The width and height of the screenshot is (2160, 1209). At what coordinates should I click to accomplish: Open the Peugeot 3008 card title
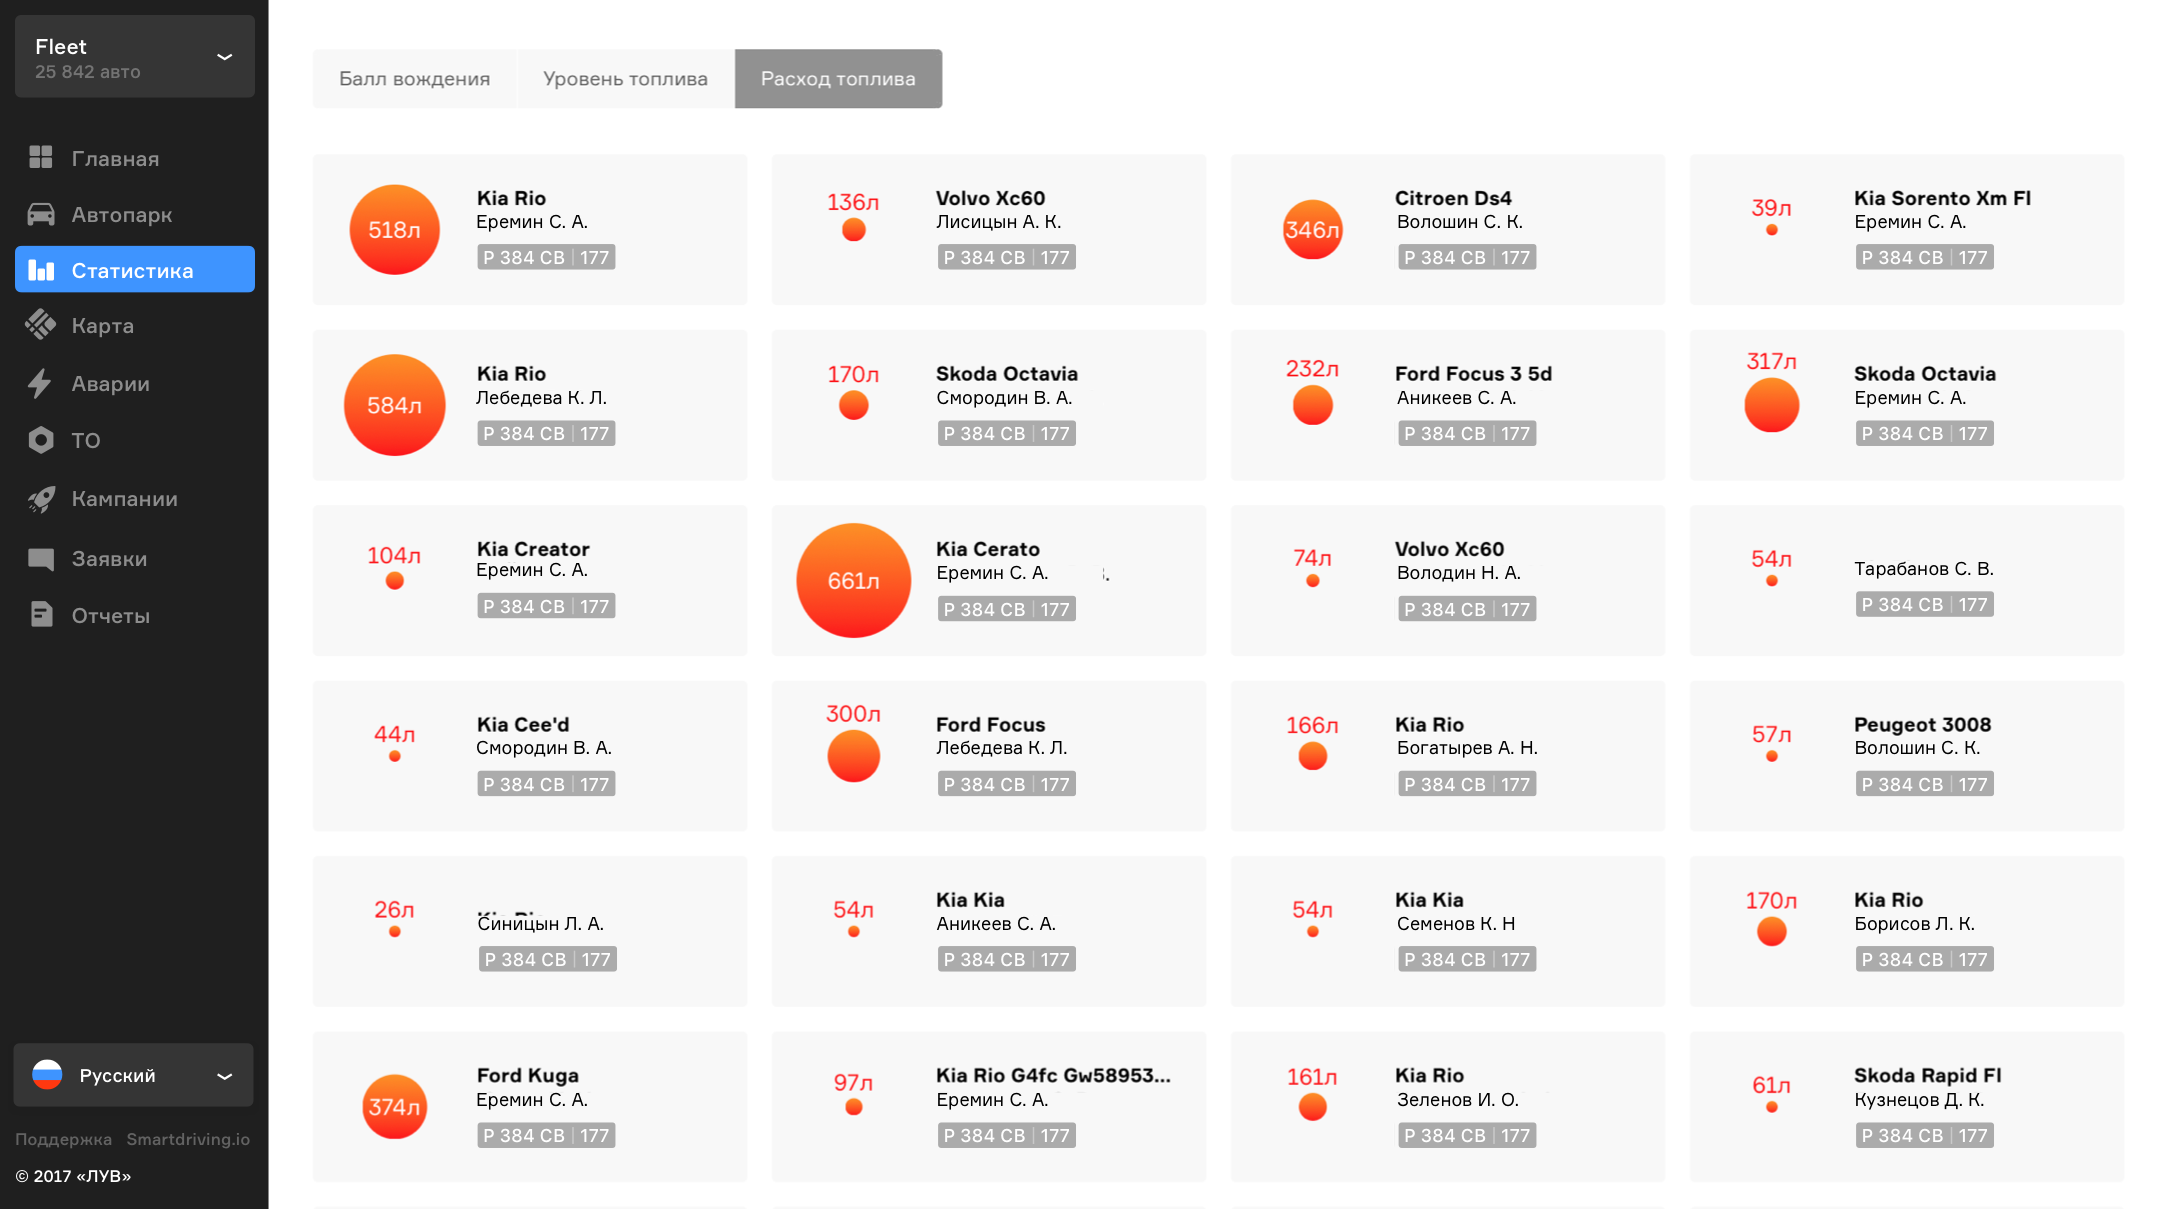[x=1922, y=724]
